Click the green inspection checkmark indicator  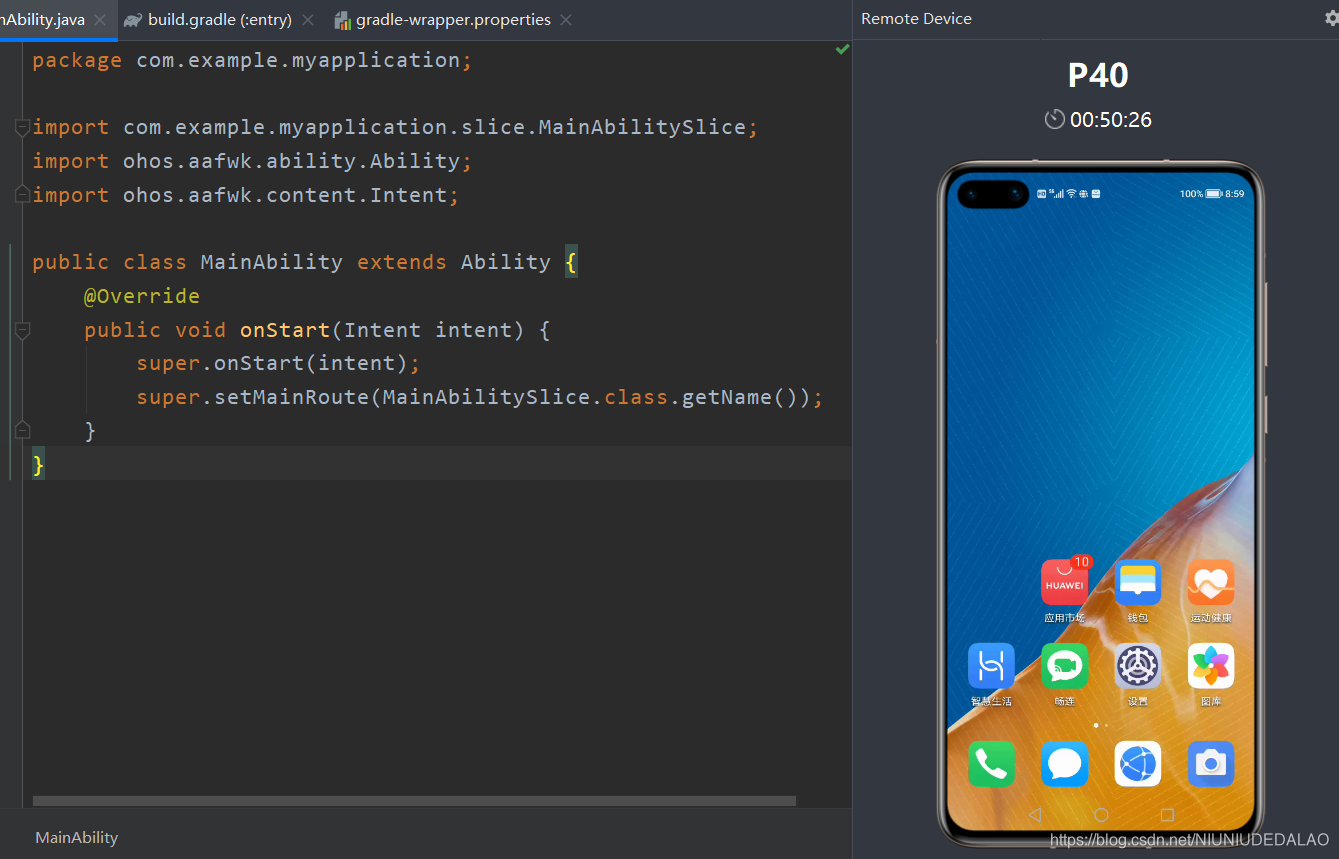[x=842, y=49]
